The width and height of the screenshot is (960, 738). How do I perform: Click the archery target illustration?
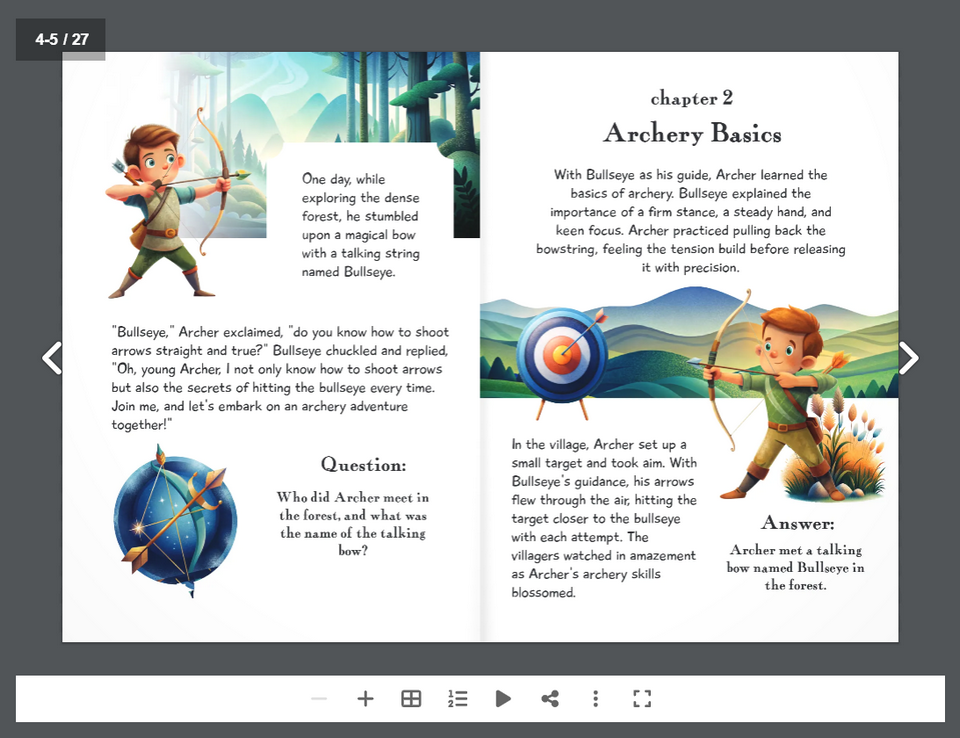pos(562,355)
